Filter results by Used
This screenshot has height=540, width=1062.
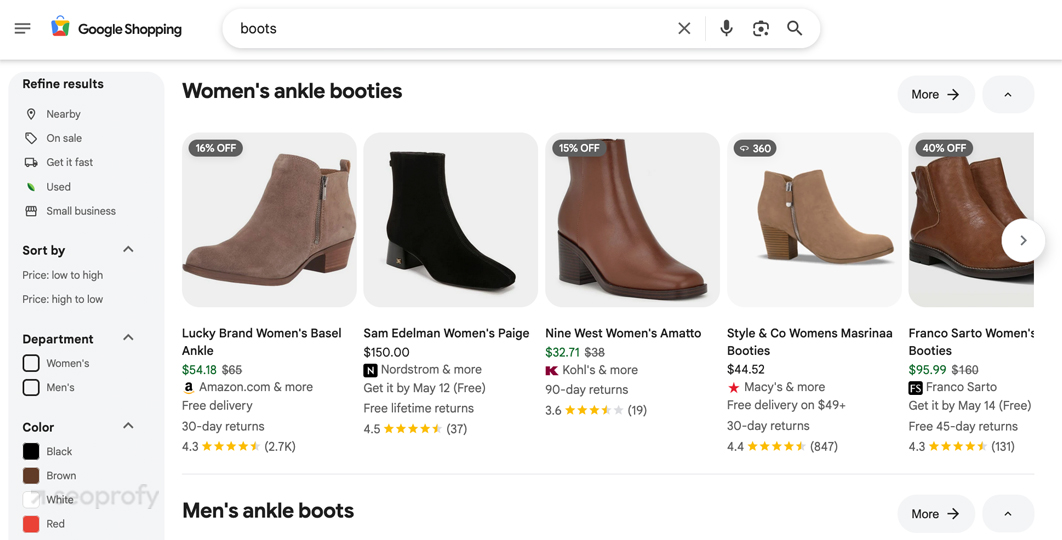pyautogui.click(x=58, y=187)
